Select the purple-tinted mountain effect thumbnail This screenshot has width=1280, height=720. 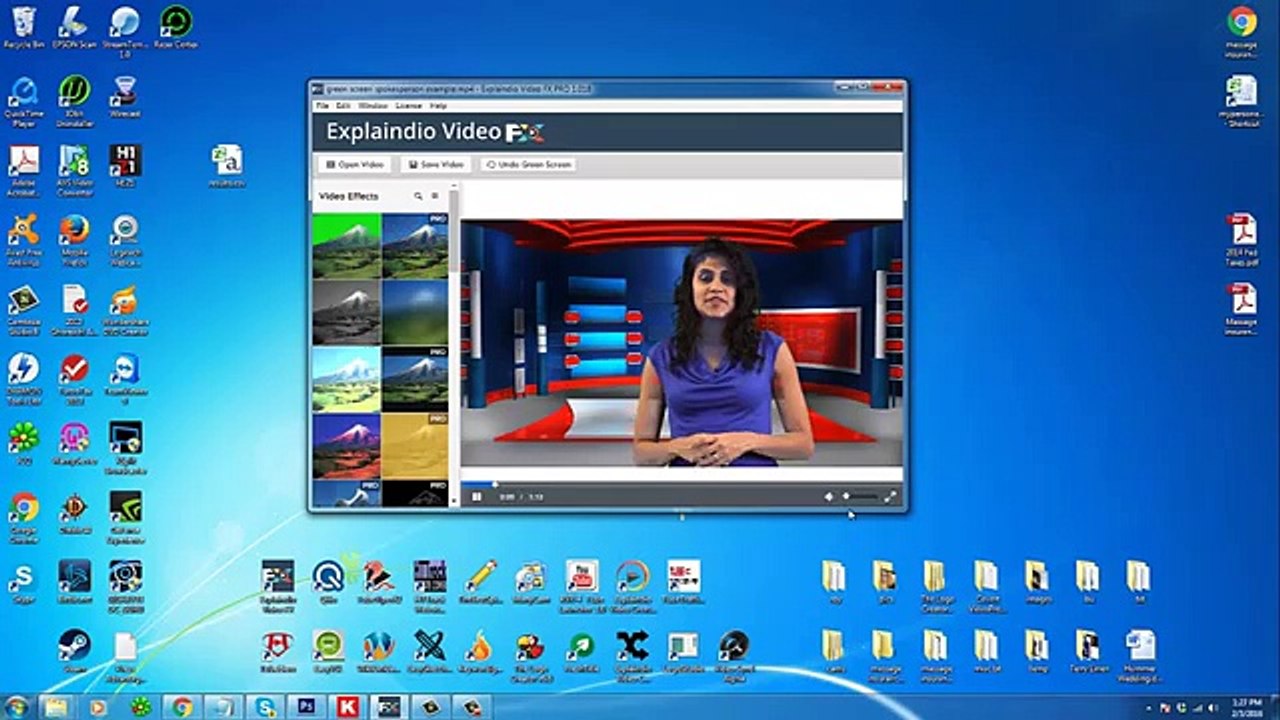tap(346, 446)
